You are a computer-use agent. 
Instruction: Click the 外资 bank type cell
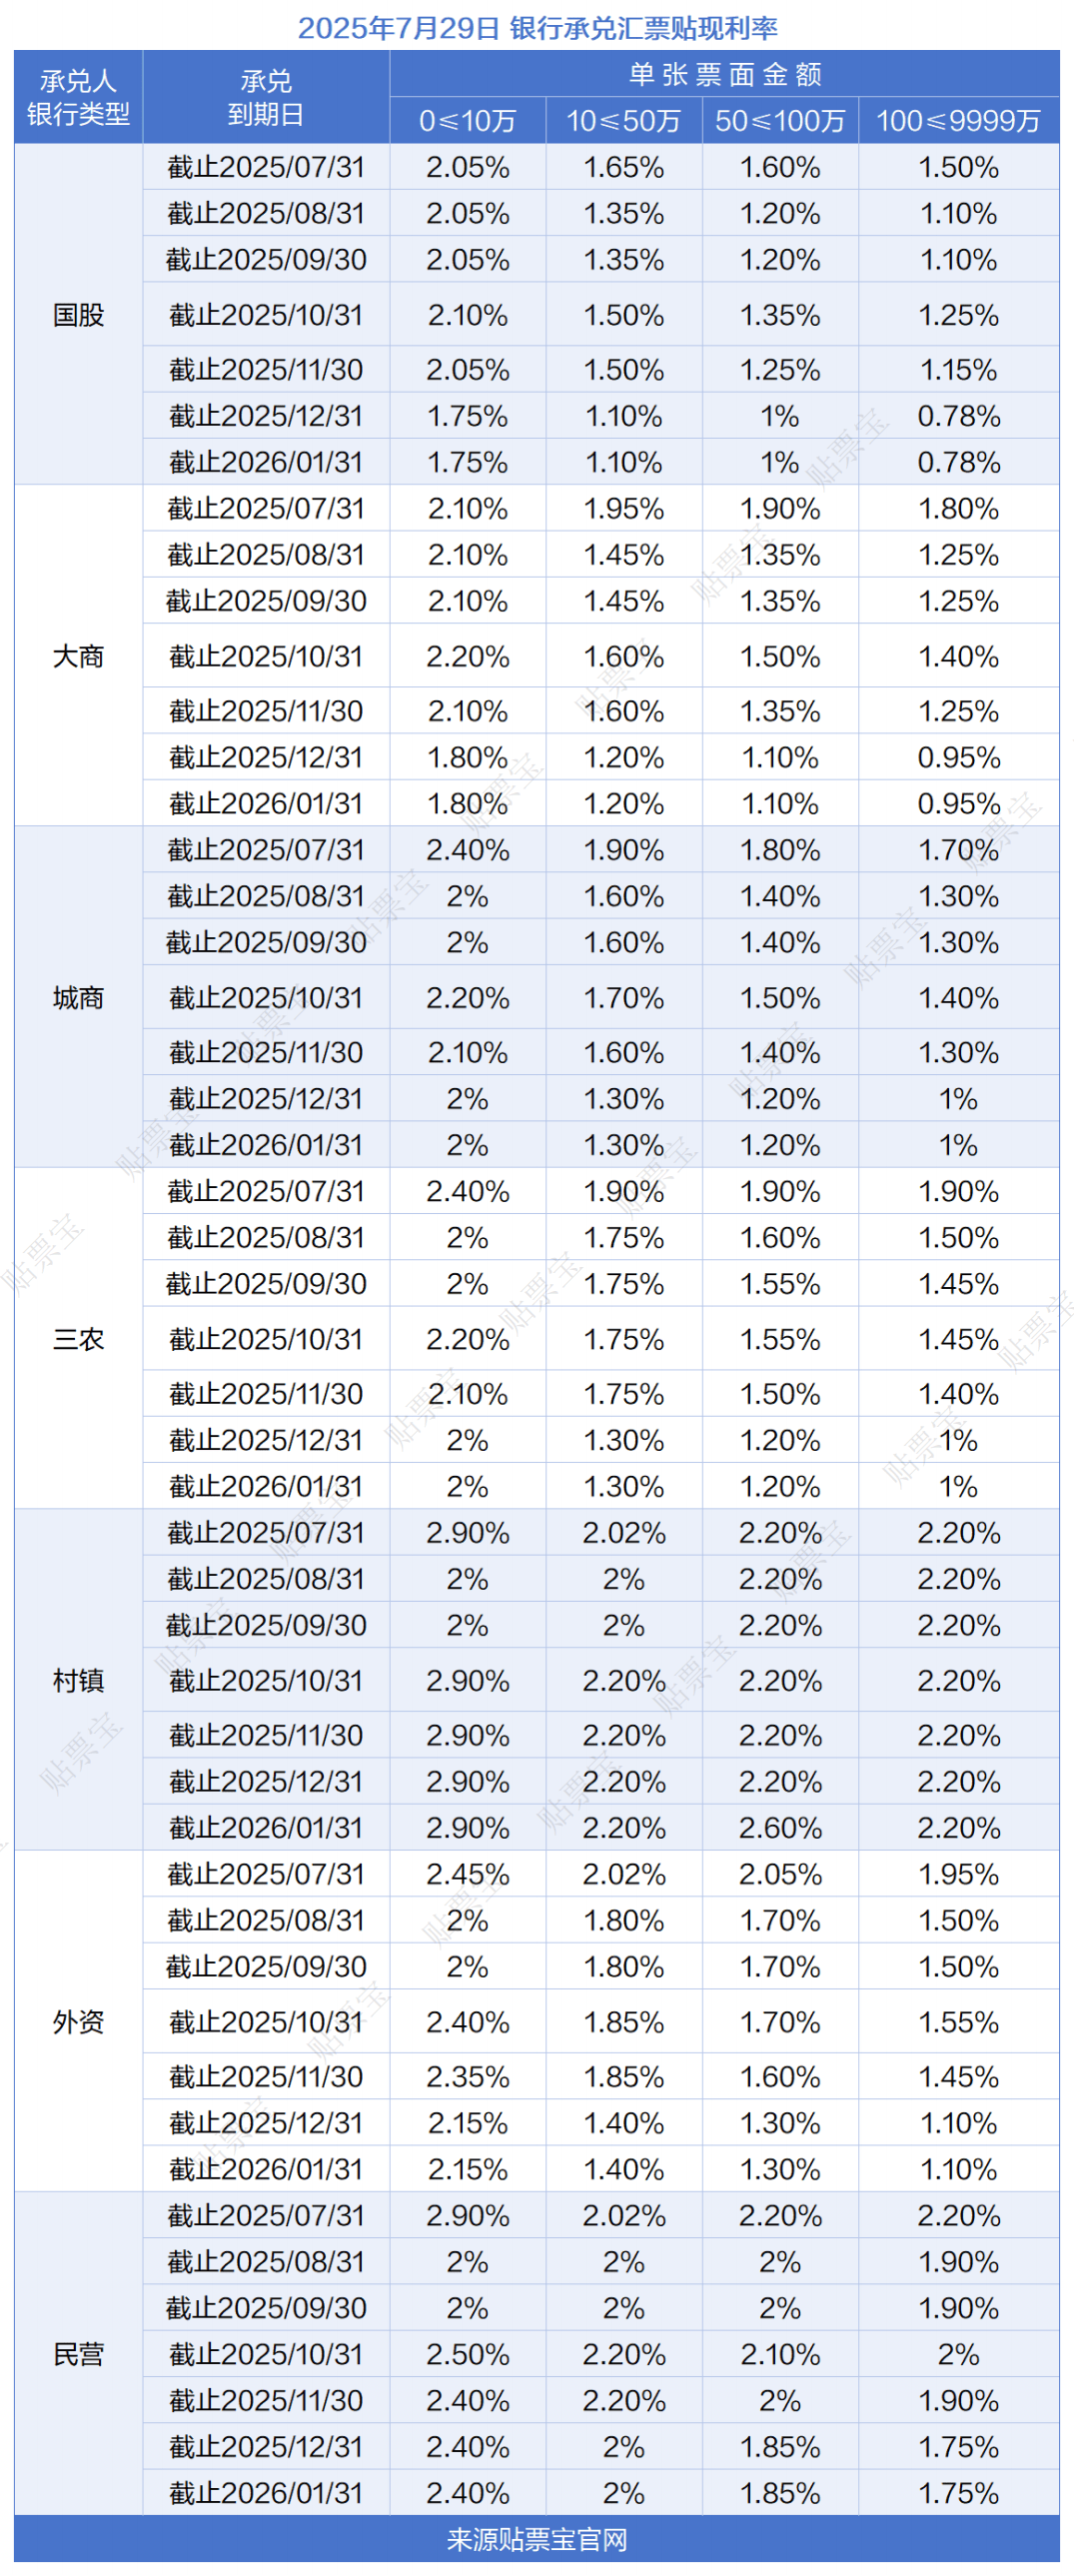pos(78,2021)
